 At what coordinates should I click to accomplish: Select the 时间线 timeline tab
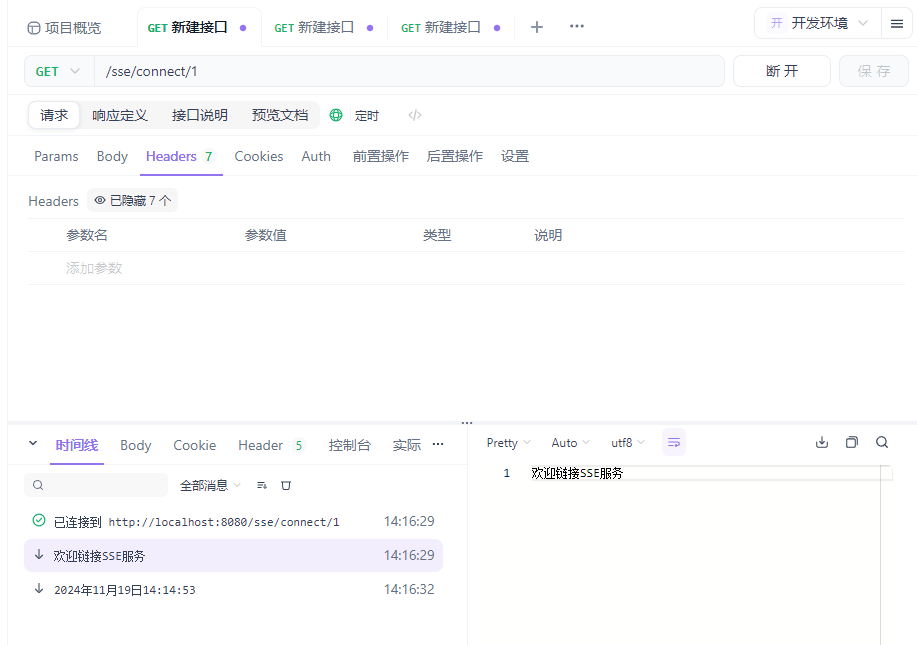click(77, 446)
